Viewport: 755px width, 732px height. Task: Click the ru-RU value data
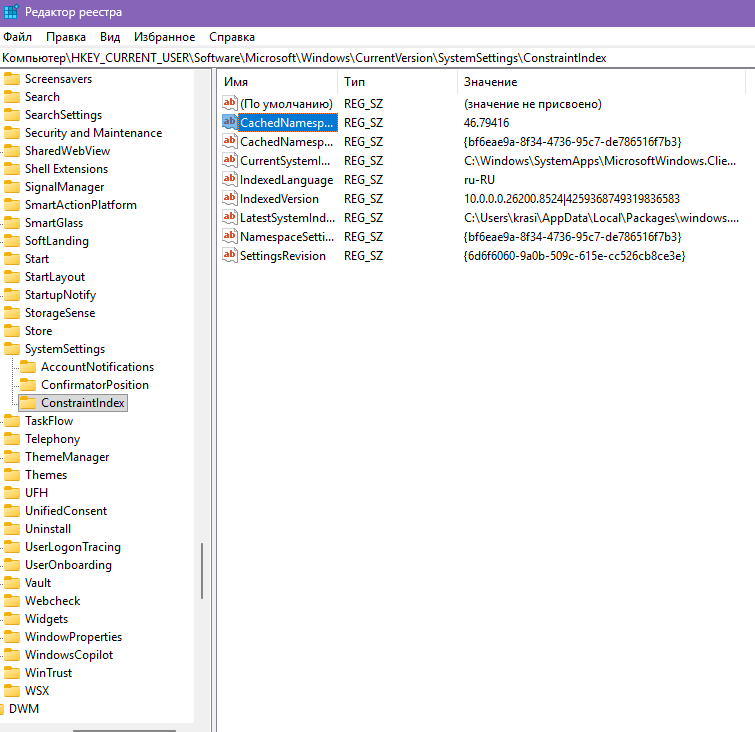(x=479, y=180)
